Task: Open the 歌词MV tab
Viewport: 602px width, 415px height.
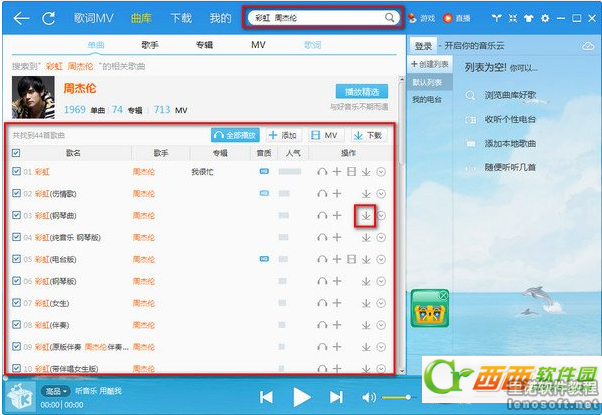Action: pos(94,18)
